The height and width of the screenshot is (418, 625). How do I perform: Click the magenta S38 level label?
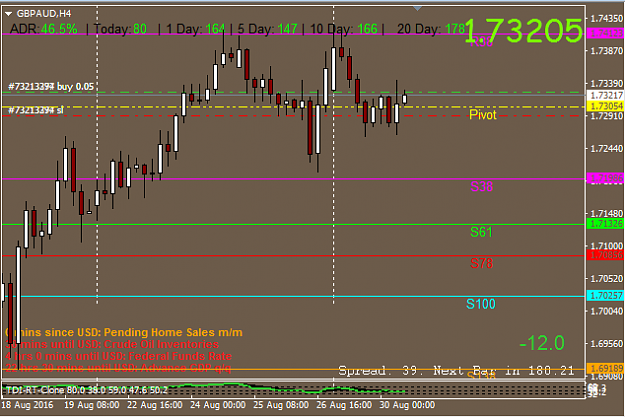pos(482,186)
